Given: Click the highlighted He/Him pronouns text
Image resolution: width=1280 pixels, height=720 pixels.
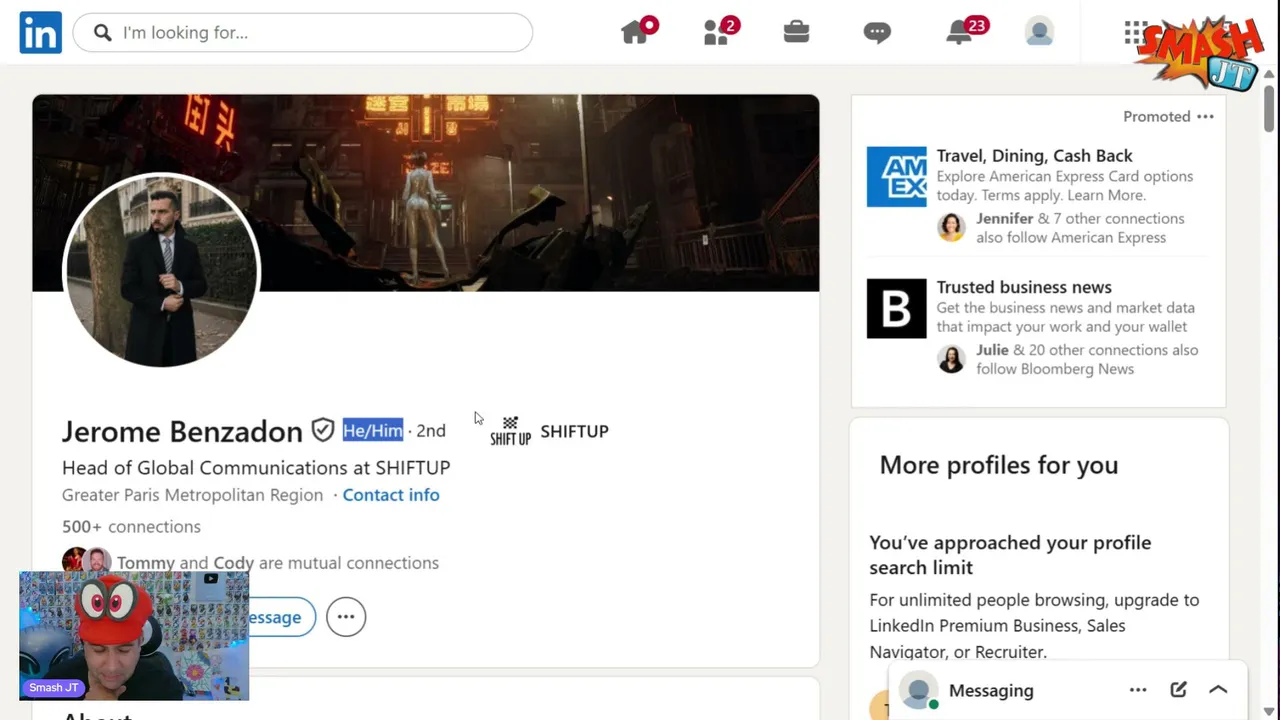Looking at the screenshot, I should [x=373, y=430].
